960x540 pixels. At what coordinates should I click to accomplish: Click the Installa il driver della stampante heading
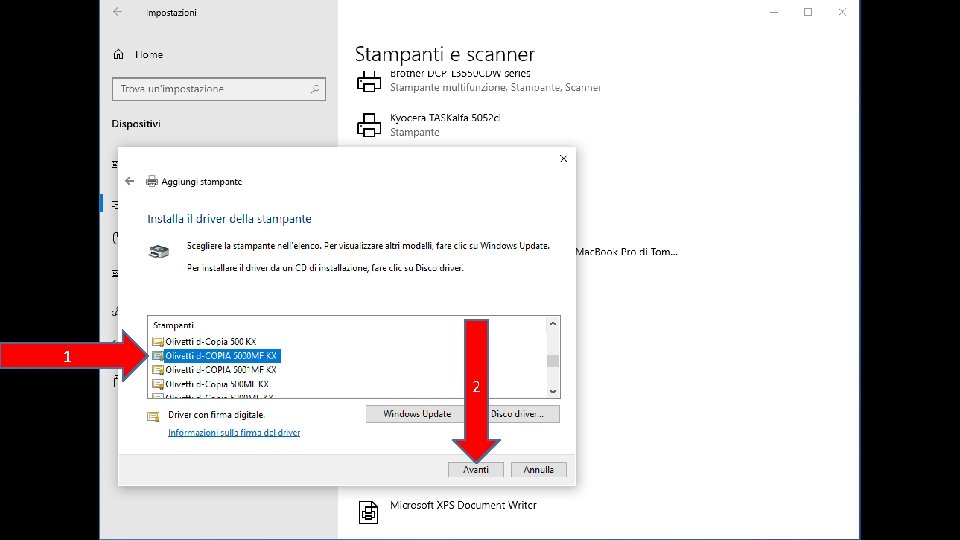pos(230,219)
